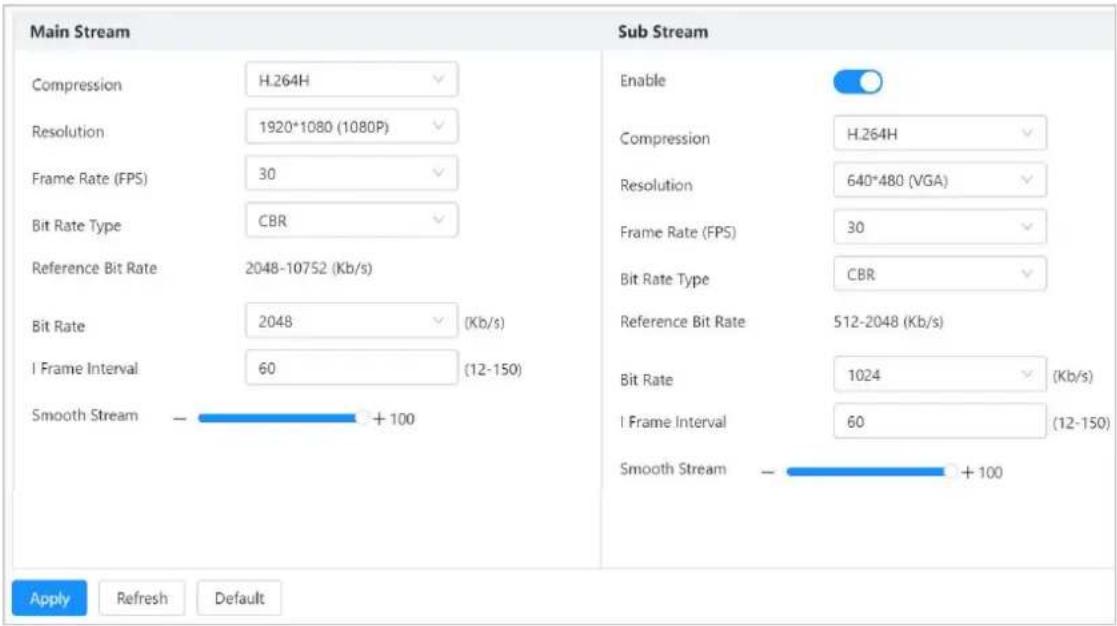The width and height of the screenshot is (1117, 626).
Task: Click minus icon of Main Stream Smooth Stream
Action: click(x=180, y=419)
